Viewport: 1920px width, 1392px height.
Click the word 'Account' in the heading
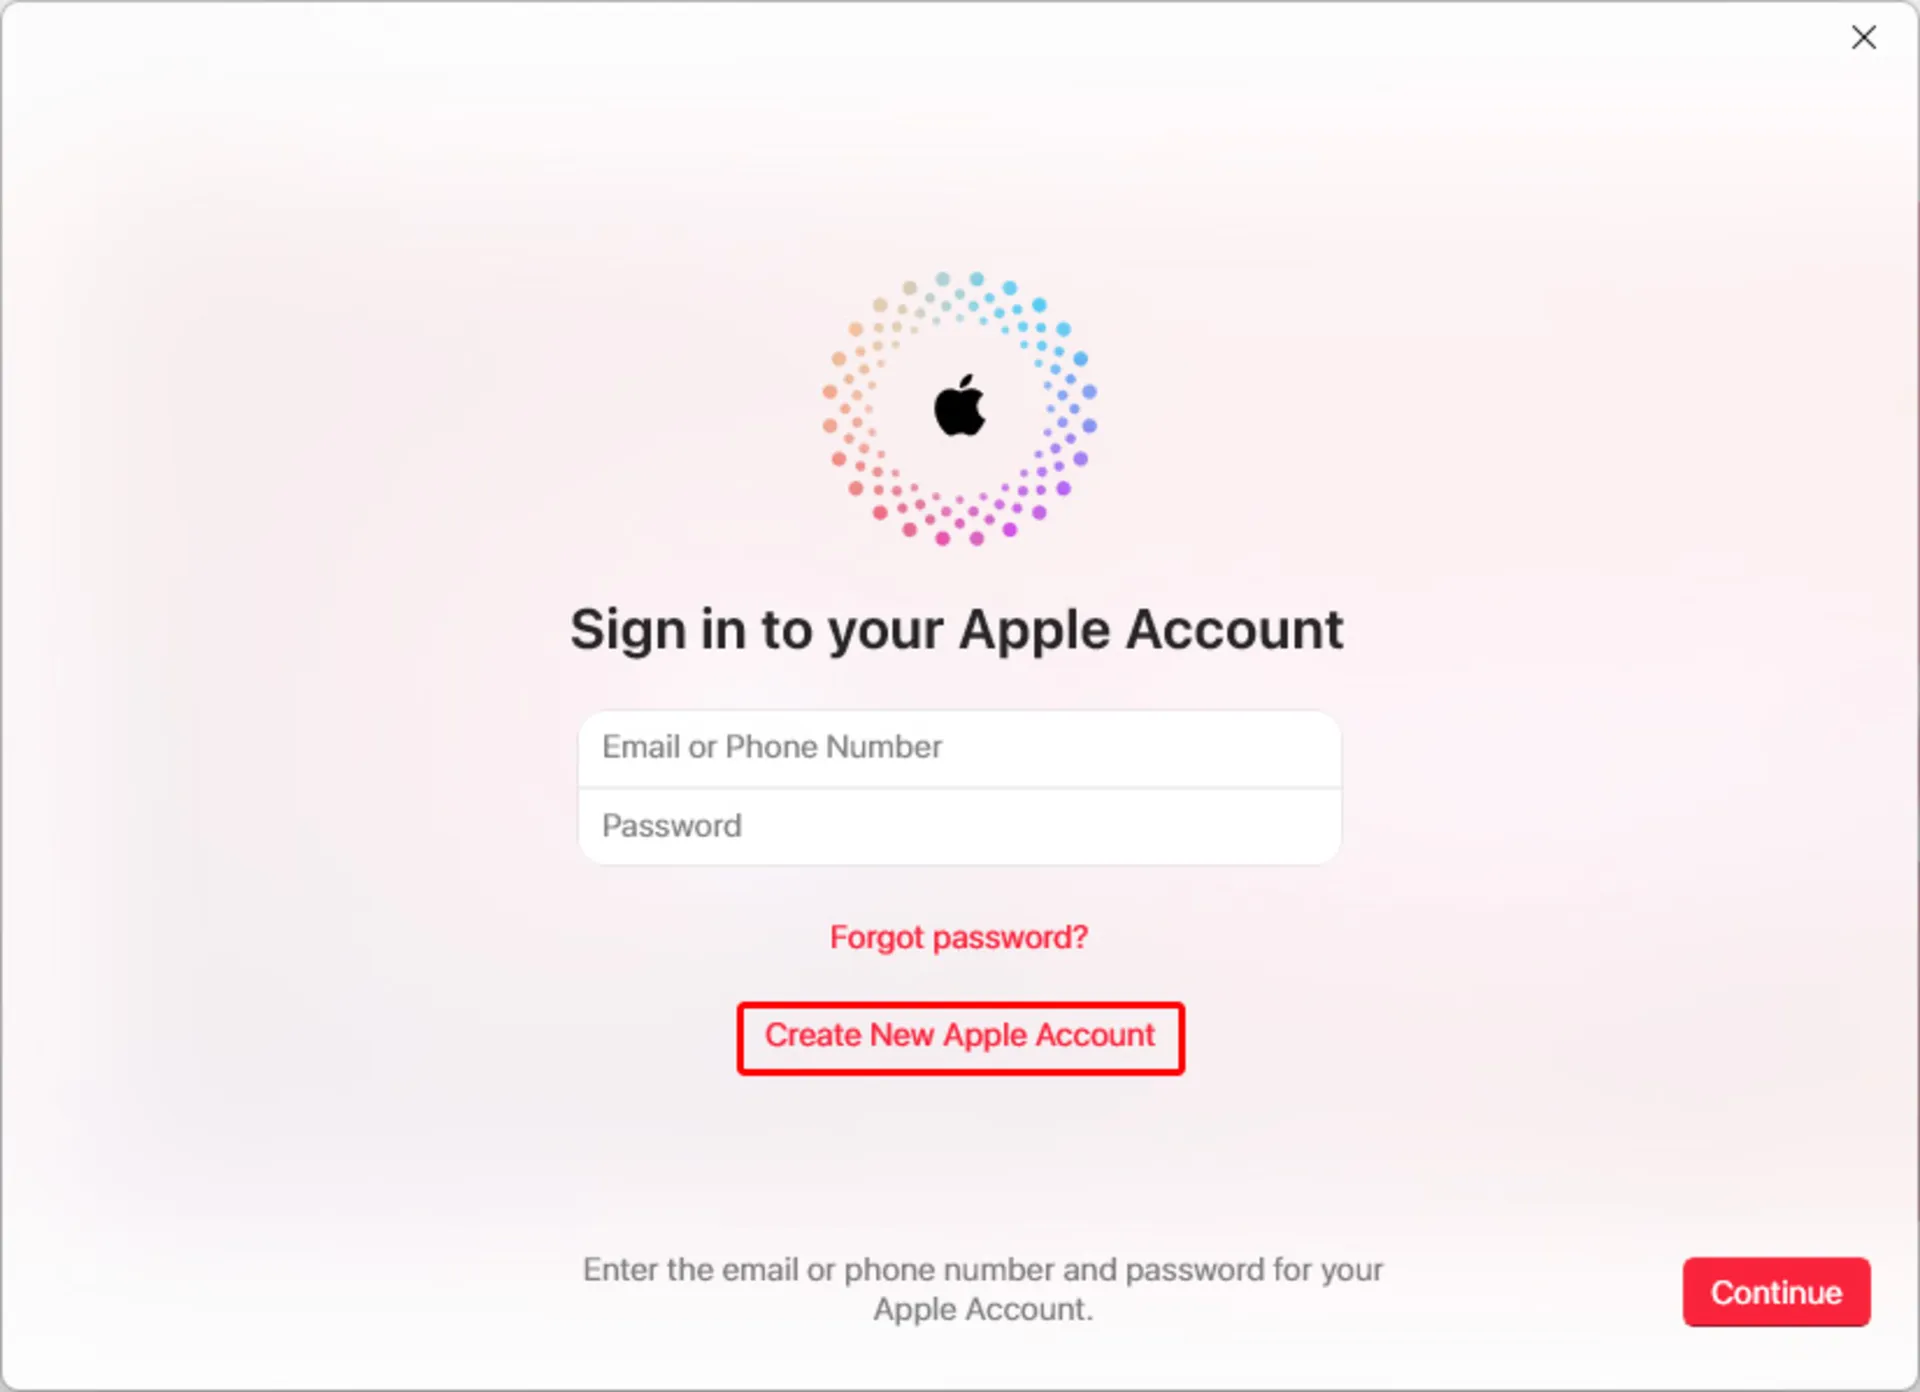coord(1234,630)
